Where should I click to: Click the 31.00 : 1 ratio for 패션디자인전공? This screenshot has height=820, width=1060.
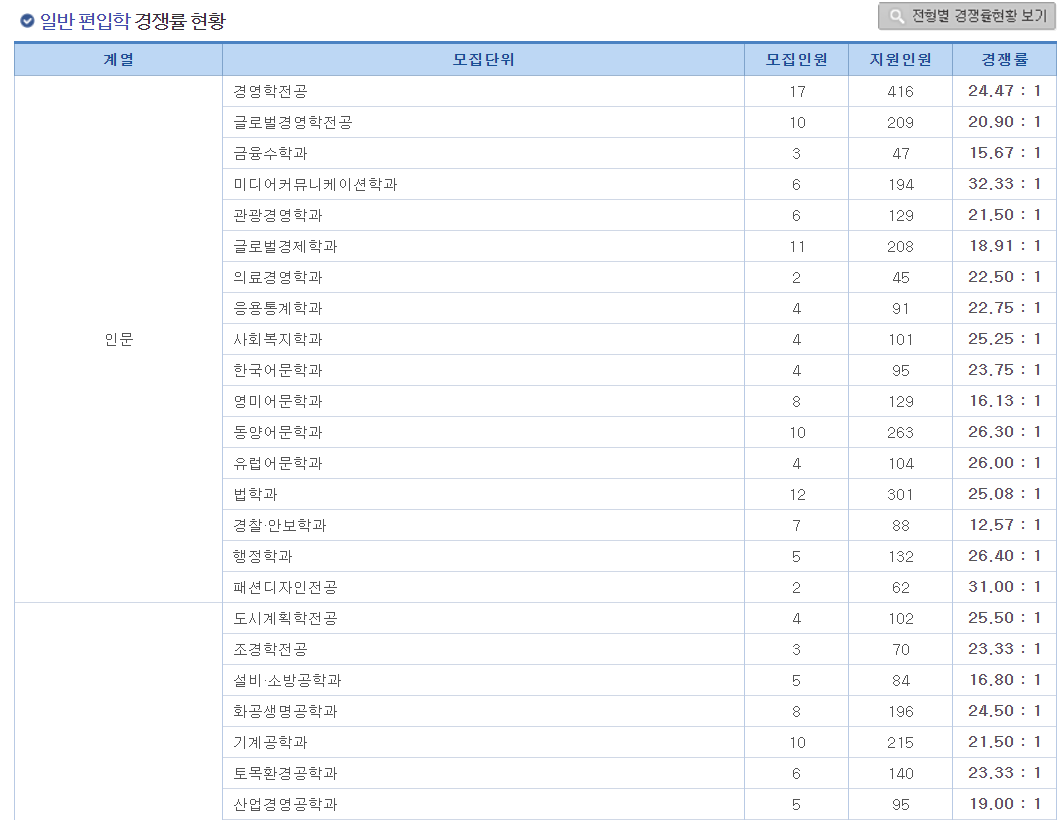tap(1005, 587)
